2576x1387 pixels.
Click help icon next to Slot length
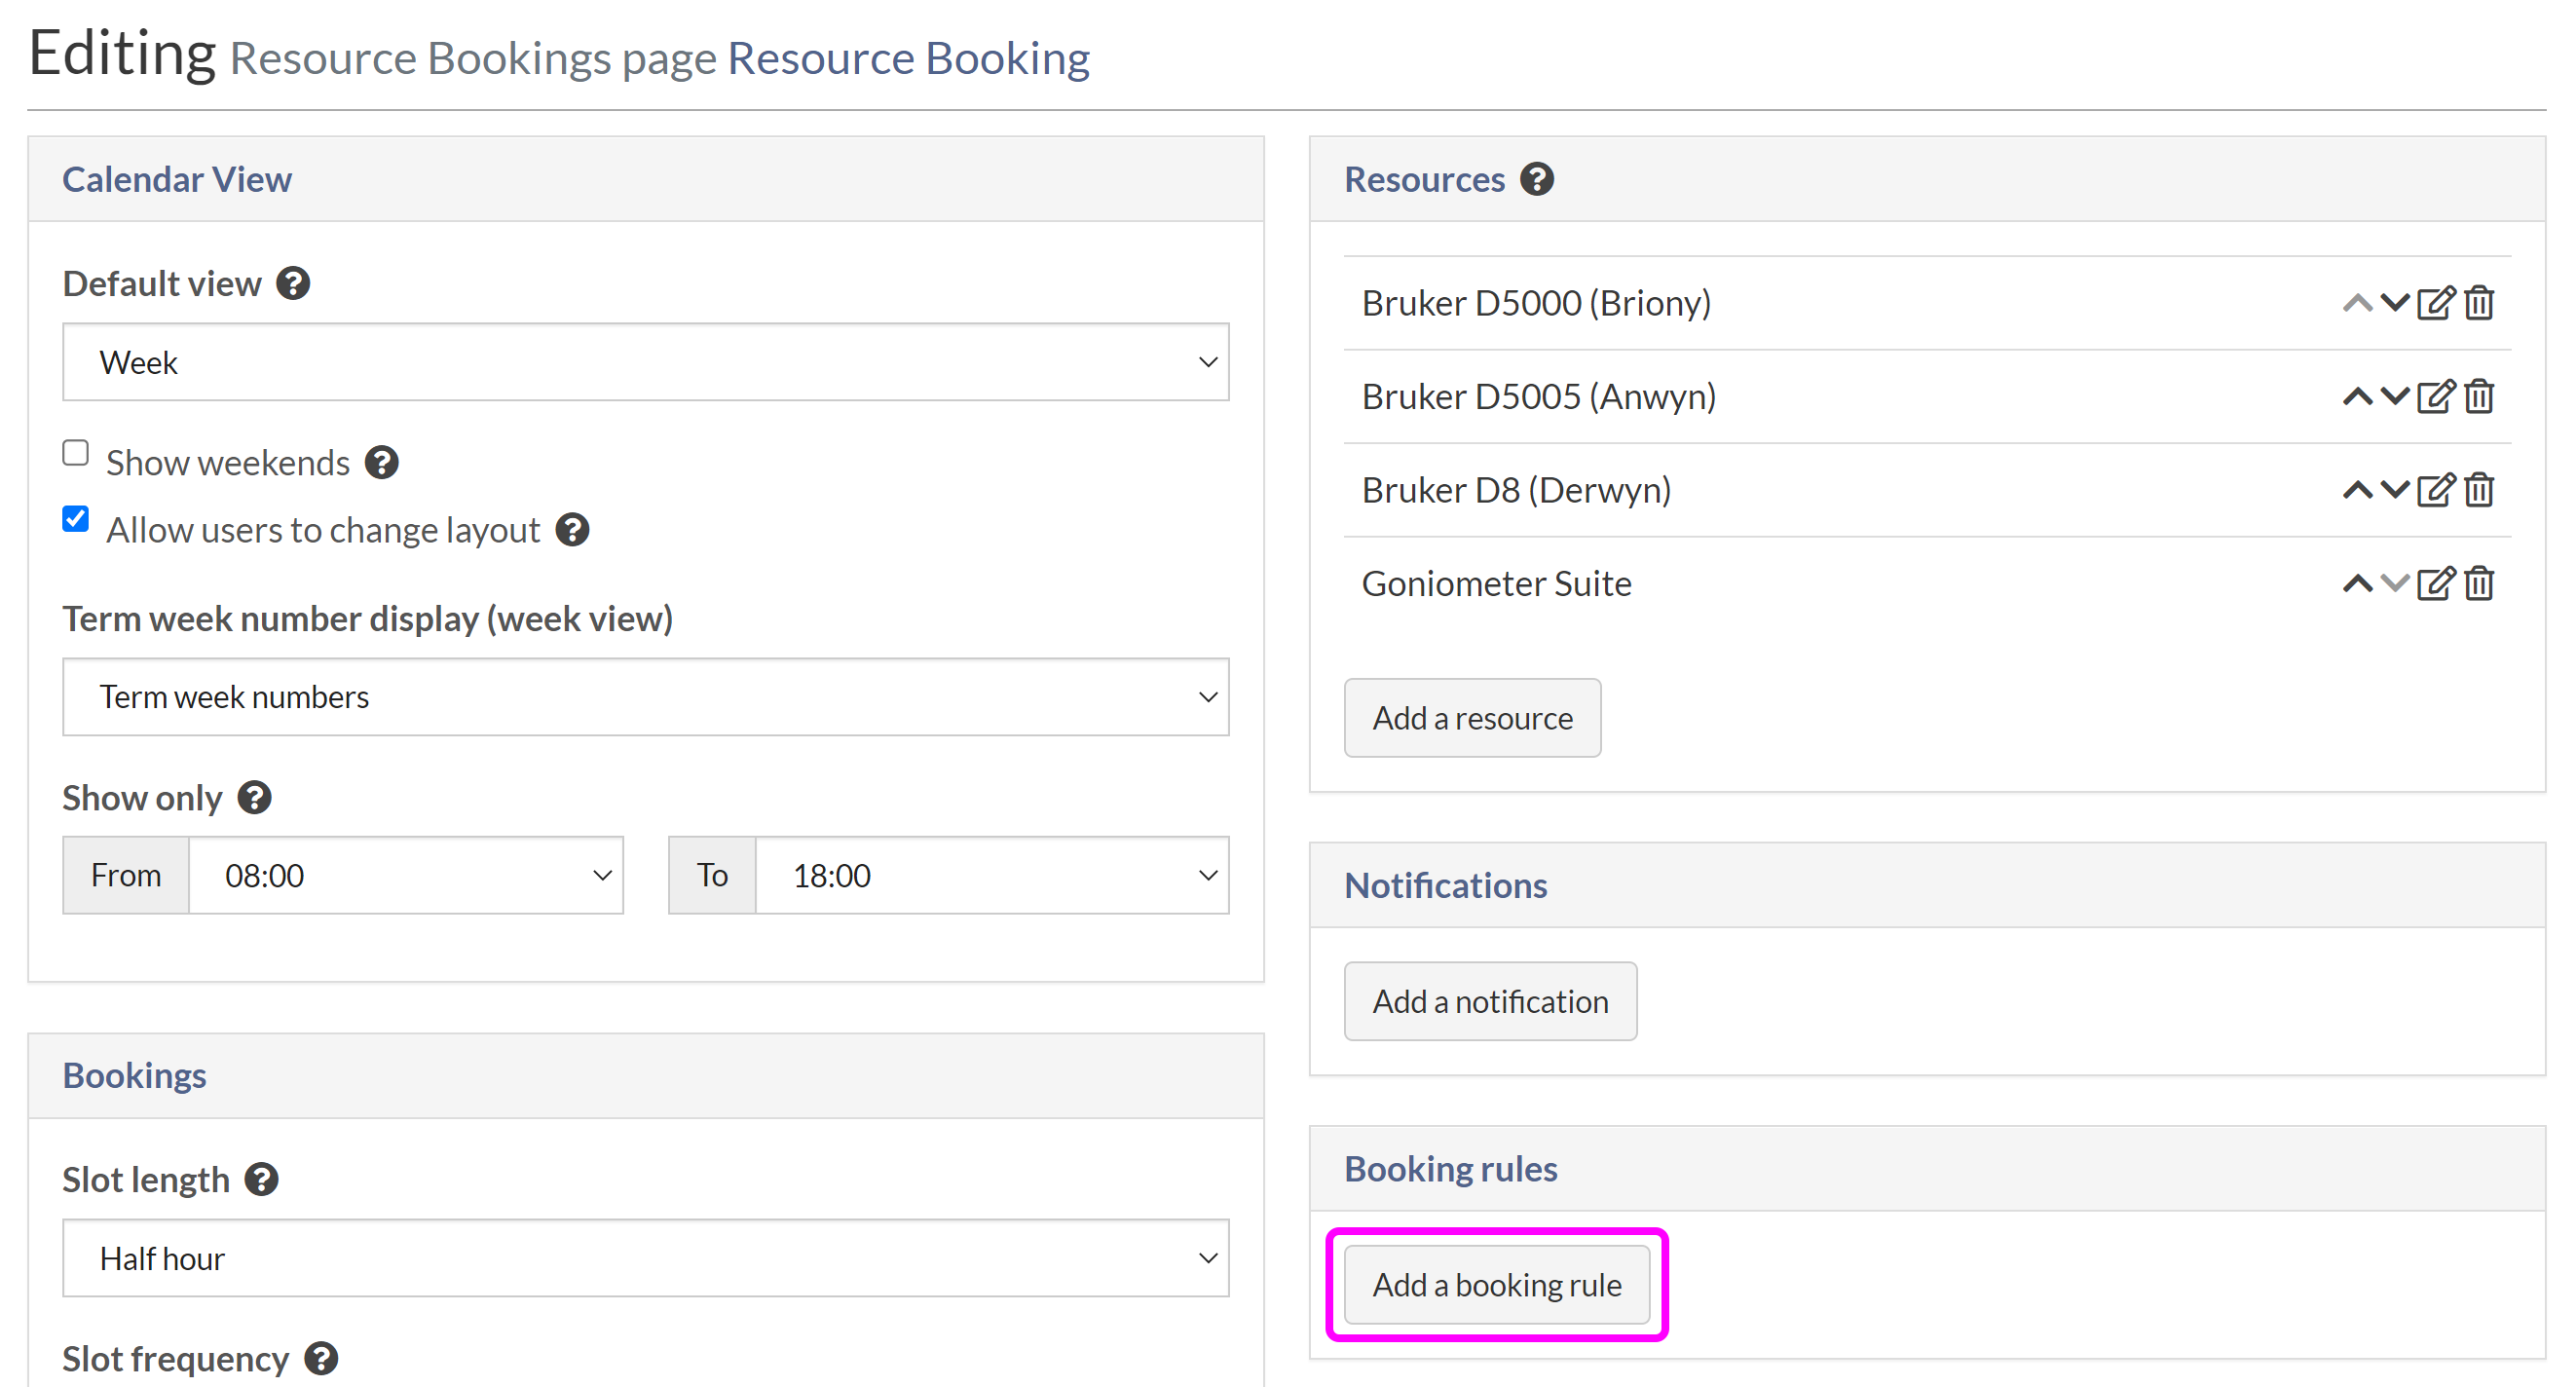[x=262, y=1180]
